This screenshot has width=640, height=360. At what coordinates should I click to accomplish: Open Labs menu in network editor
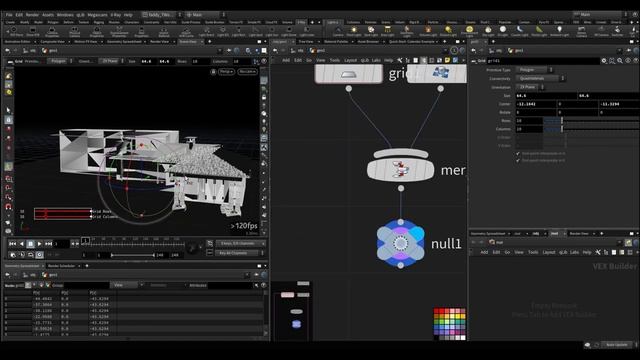(376, 60)
